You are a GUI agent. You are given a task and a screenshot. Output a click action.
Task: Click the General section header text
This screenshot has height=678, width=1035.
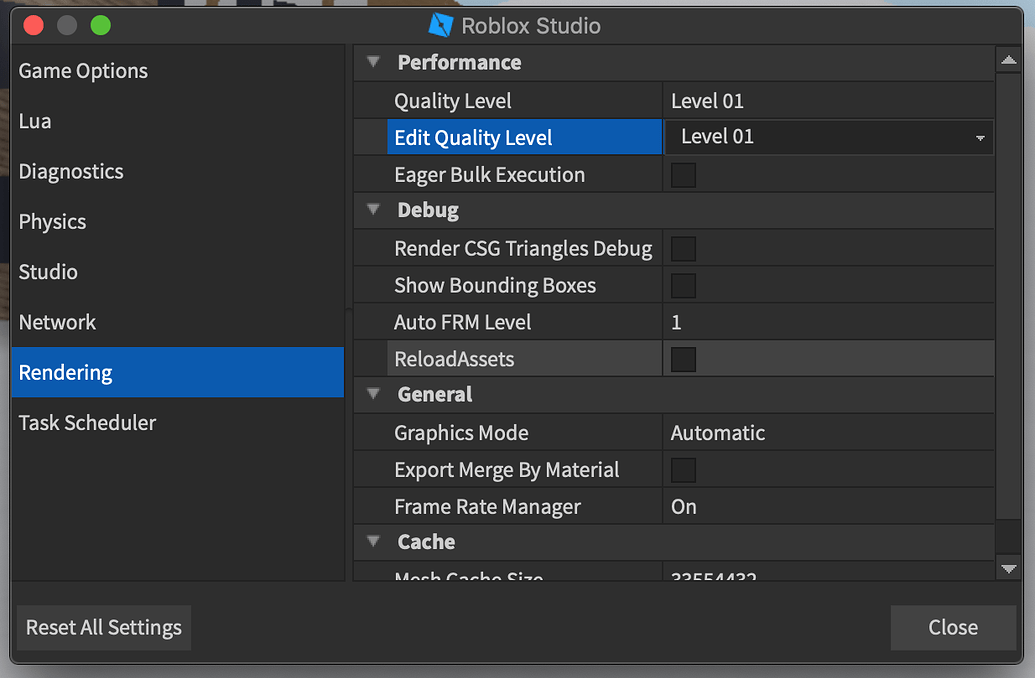point(434,394)
